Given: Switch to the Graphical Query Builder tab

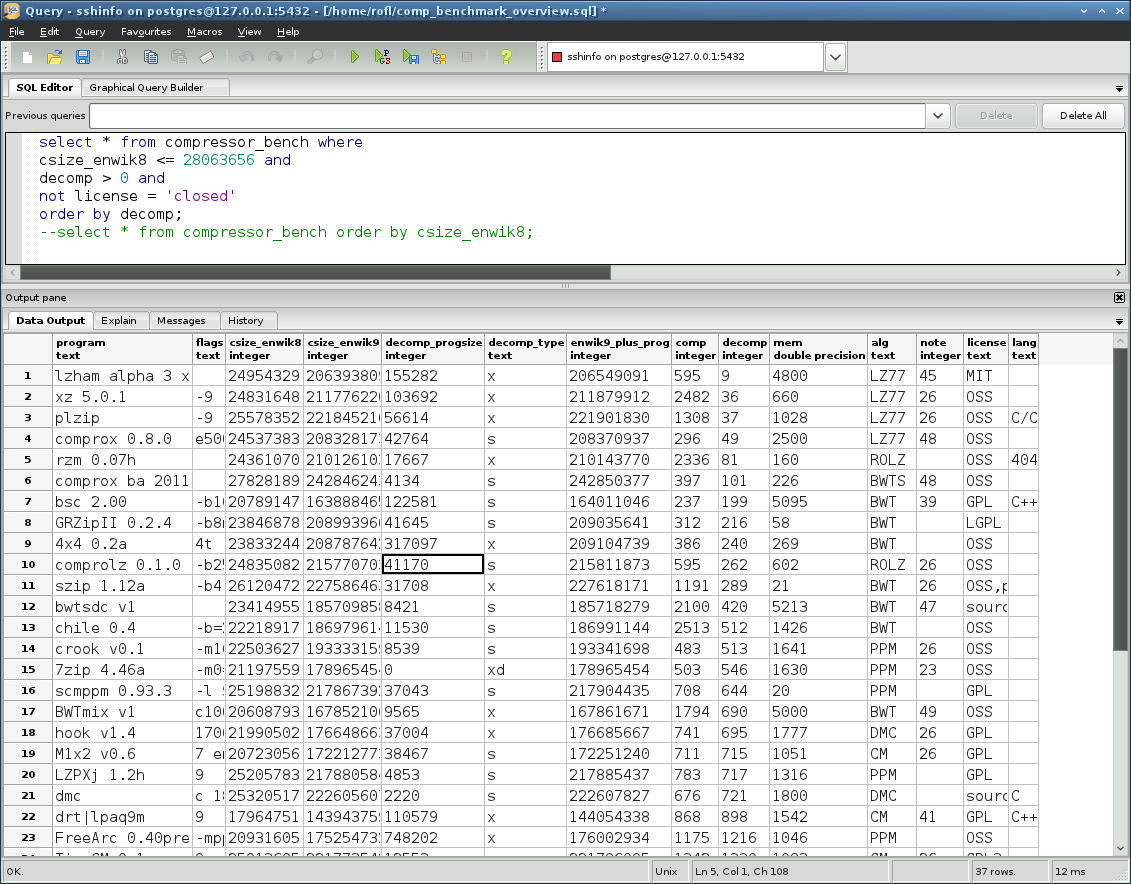Looking at the screenshot, I should pyautogui.click(x=146, y=87).
